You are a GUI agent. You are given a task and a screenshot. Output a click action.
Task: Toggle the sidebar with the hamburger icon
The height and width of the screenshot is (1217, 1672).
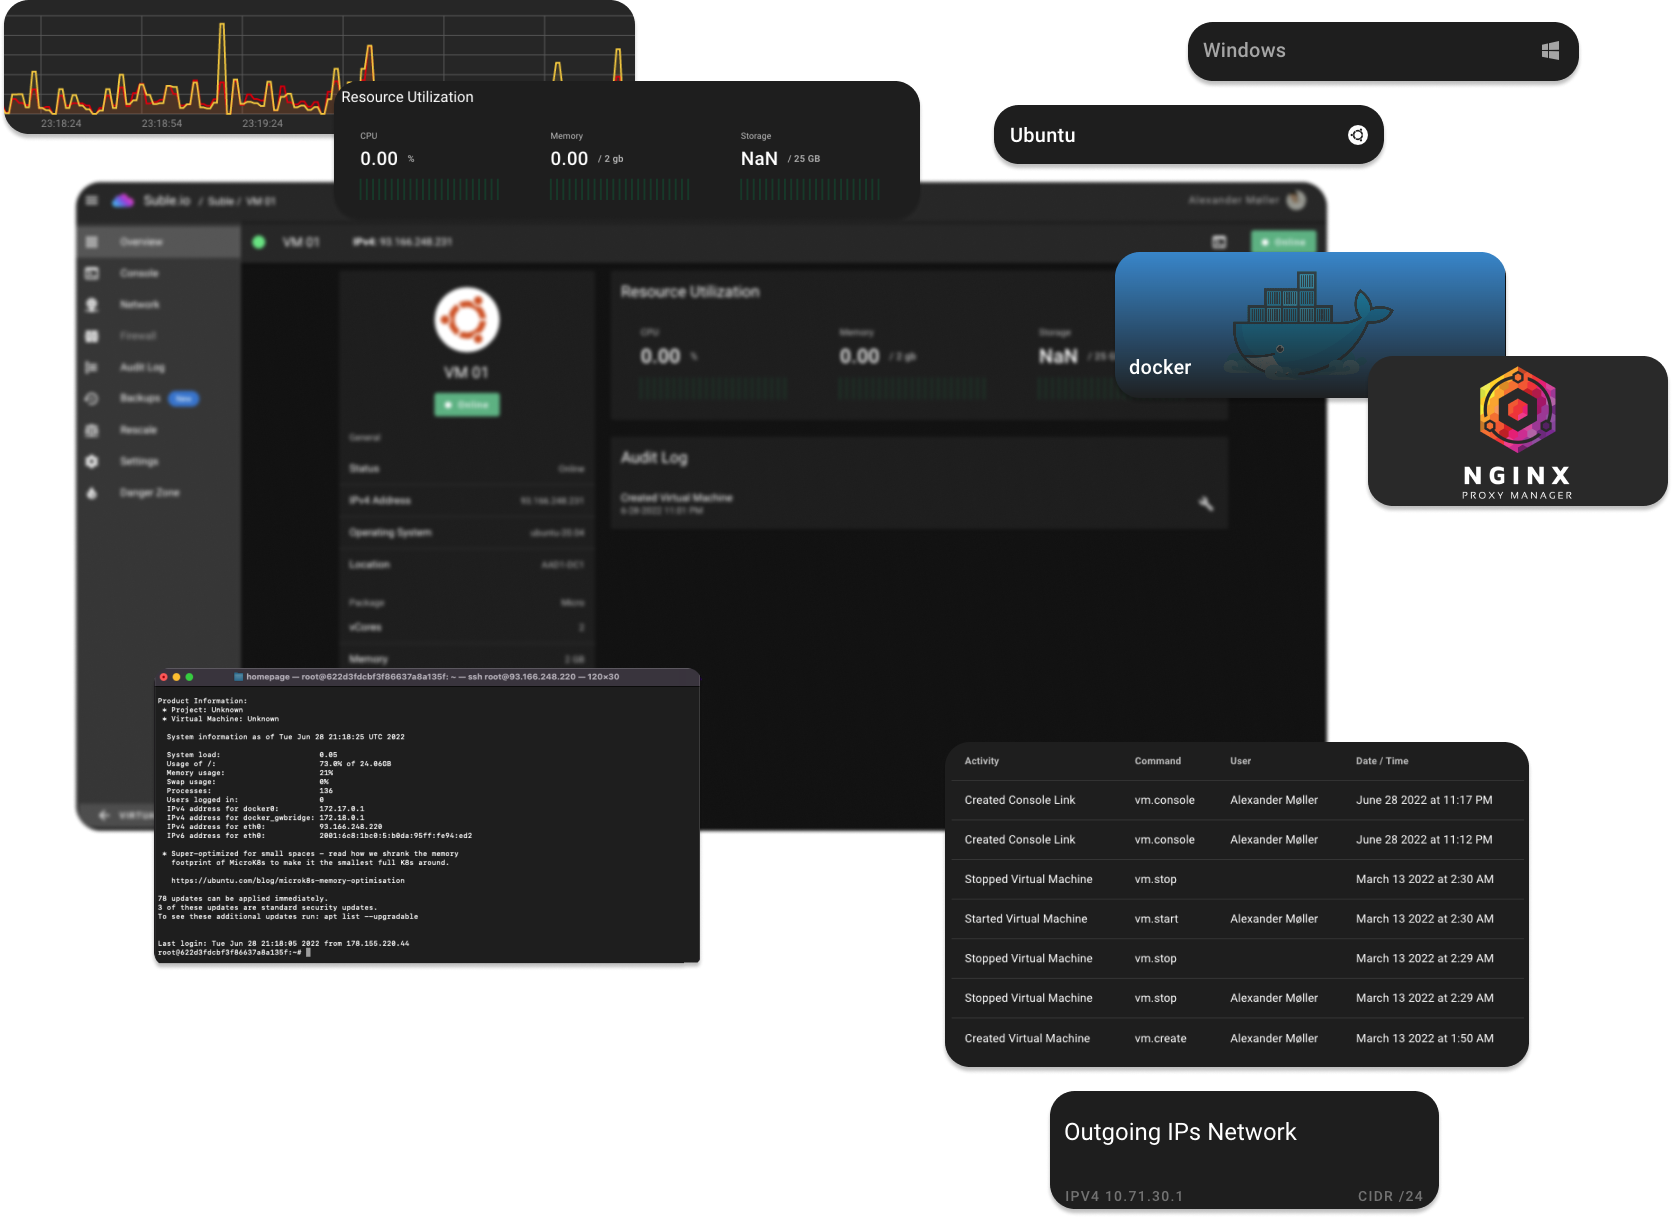tap(92, 201)
